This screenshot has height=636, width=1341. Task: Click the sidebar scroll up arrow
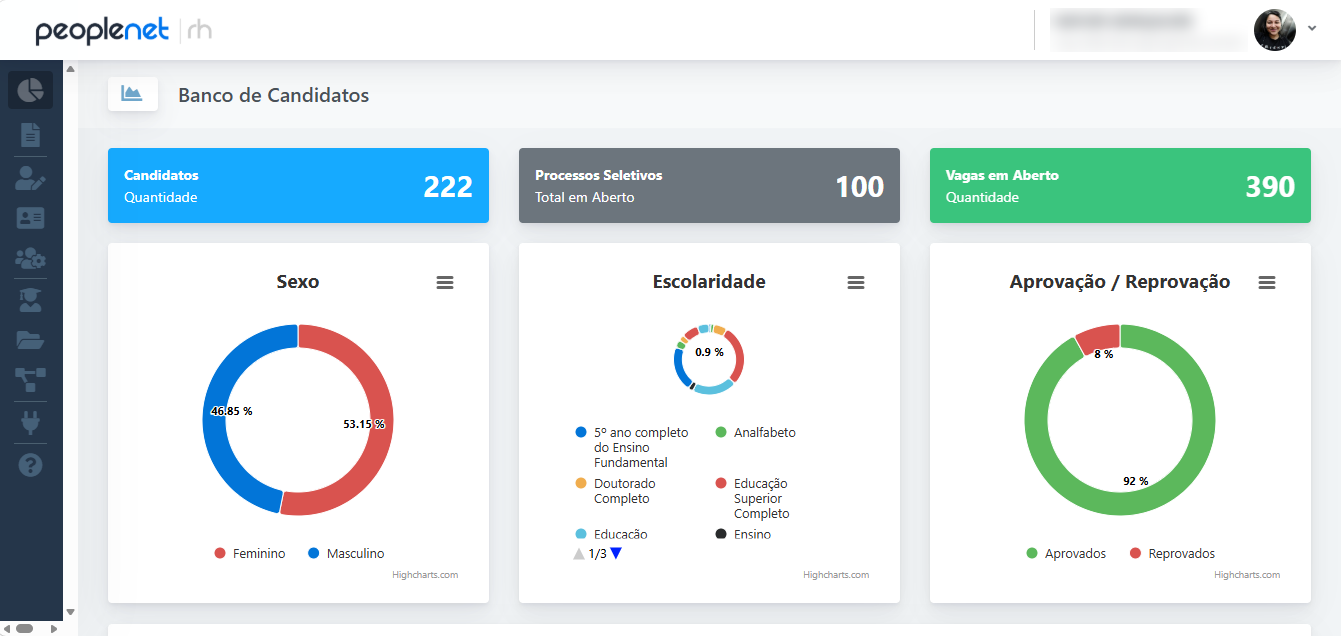pyautogui.click(x=70, y=68)
